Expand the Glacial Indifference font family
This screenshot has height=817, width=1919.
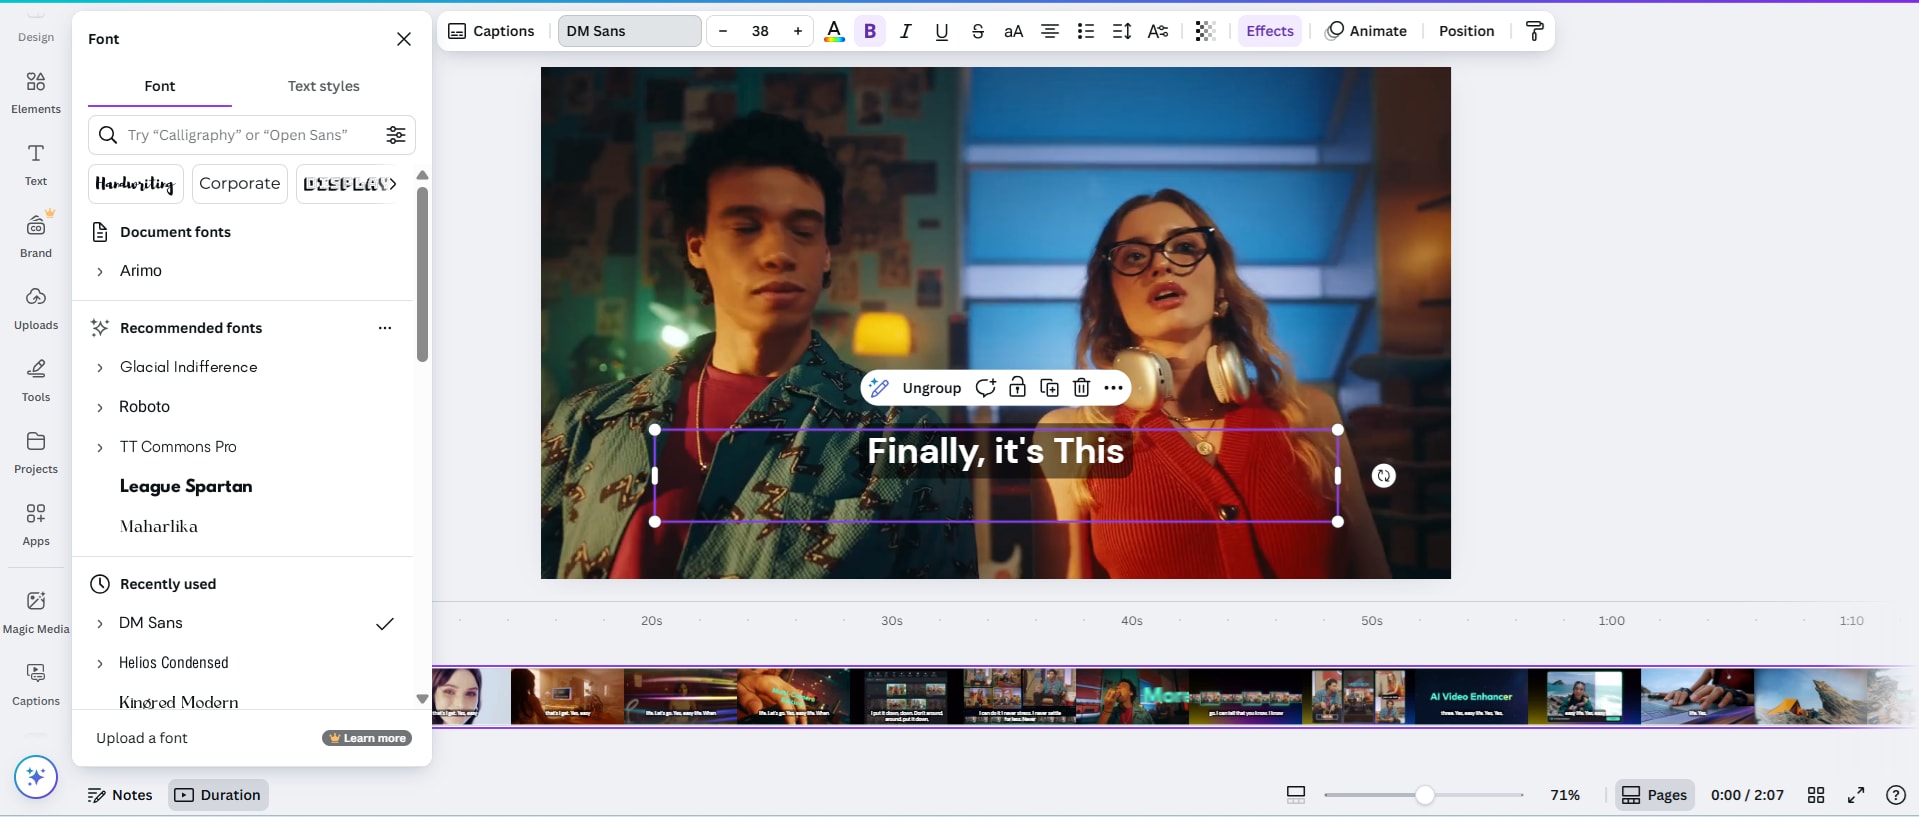[x=99, y=367]
